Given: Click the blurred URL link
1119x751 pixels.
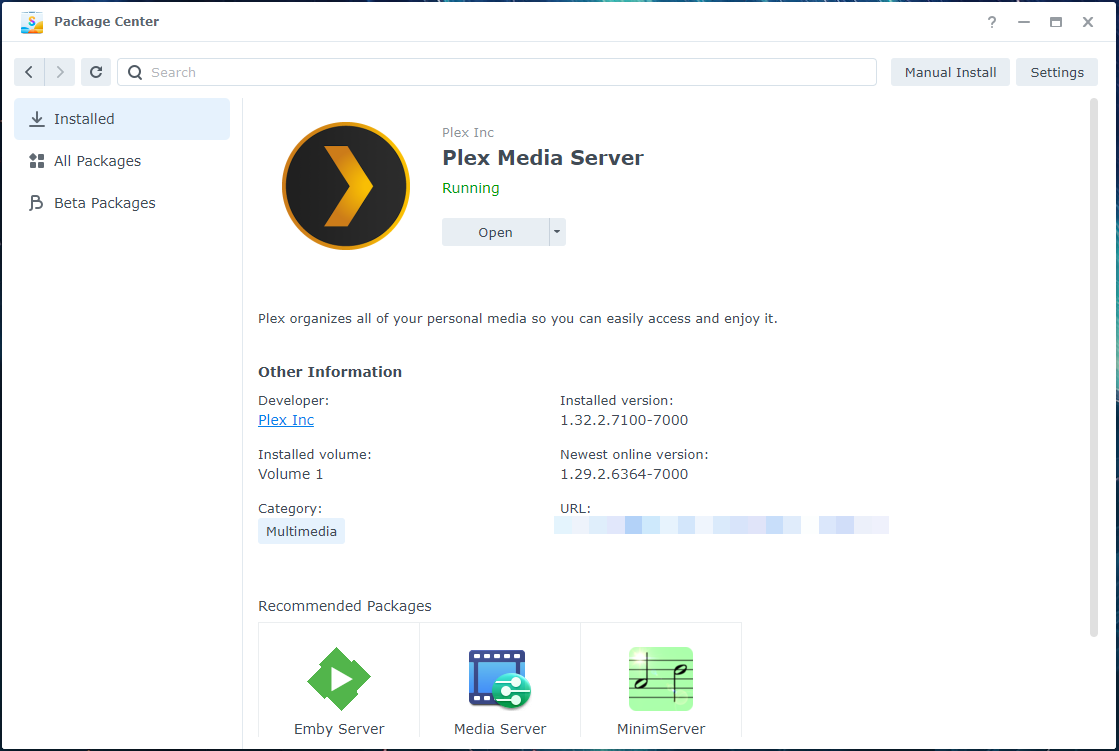Looking at the screenshot, I should (721, 525).
